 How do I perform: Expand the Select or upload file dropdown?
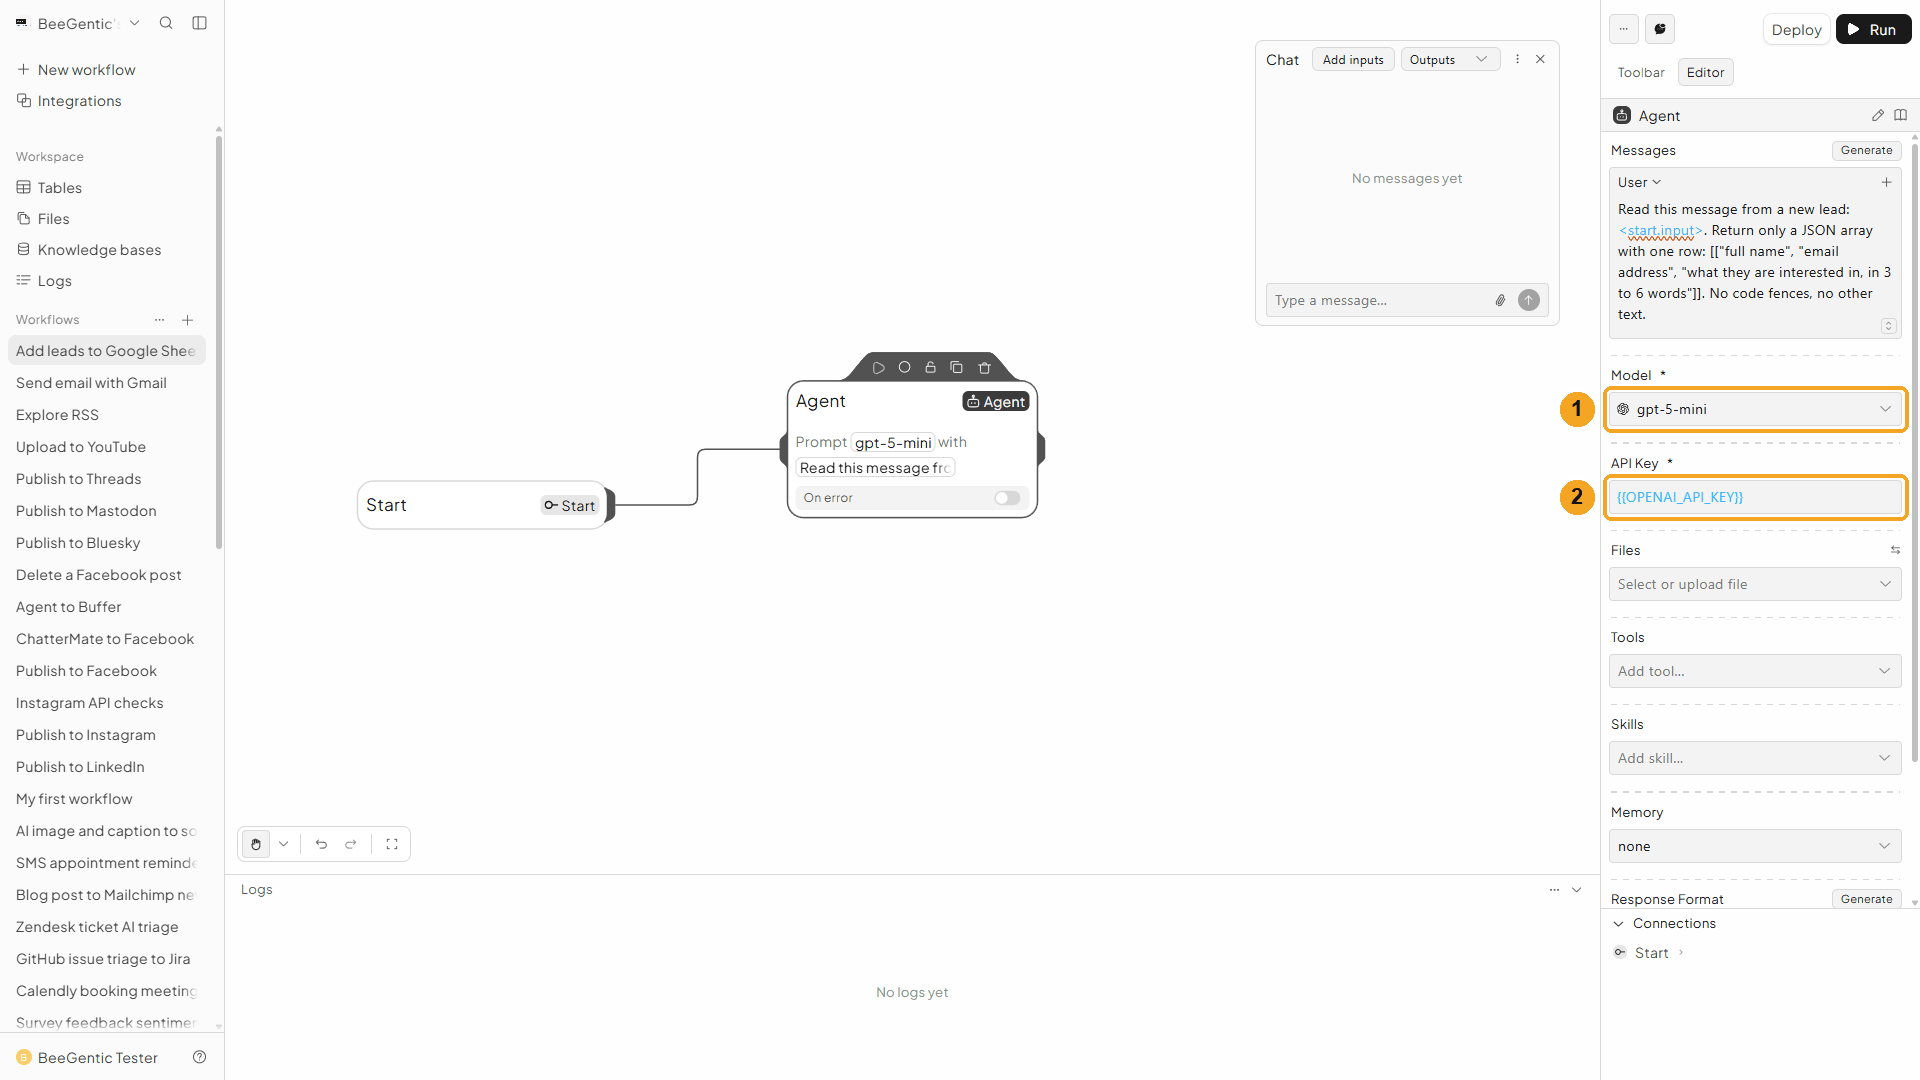coord(1755,584)
